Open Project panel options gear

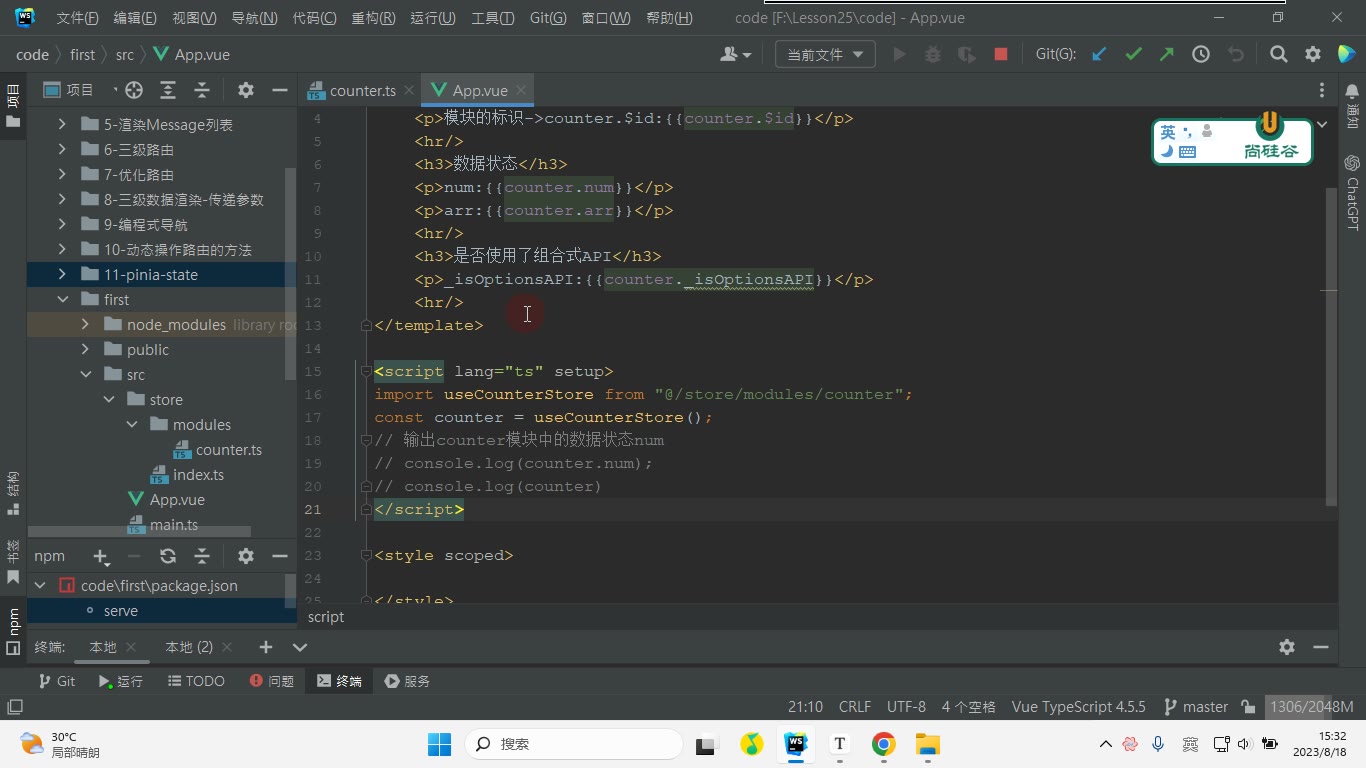point(246,90)
